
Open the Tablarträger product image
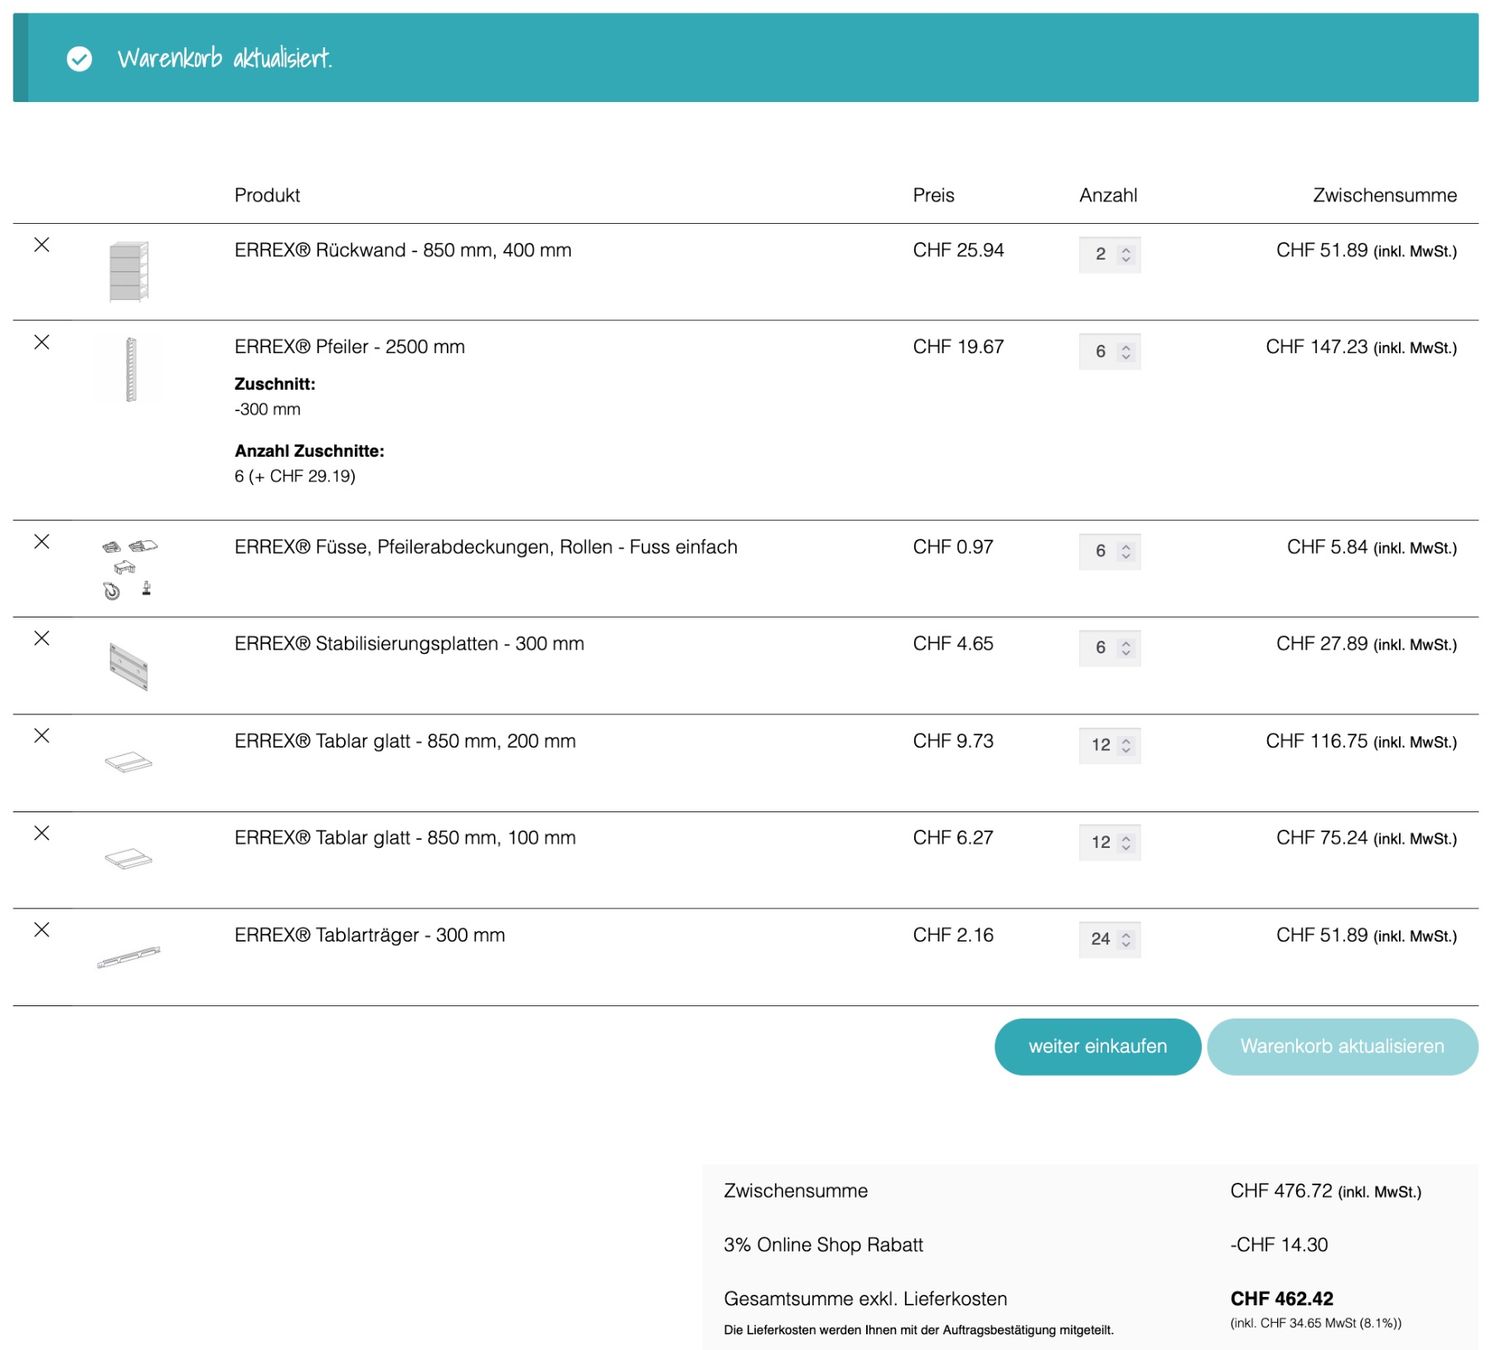point(129,957)
